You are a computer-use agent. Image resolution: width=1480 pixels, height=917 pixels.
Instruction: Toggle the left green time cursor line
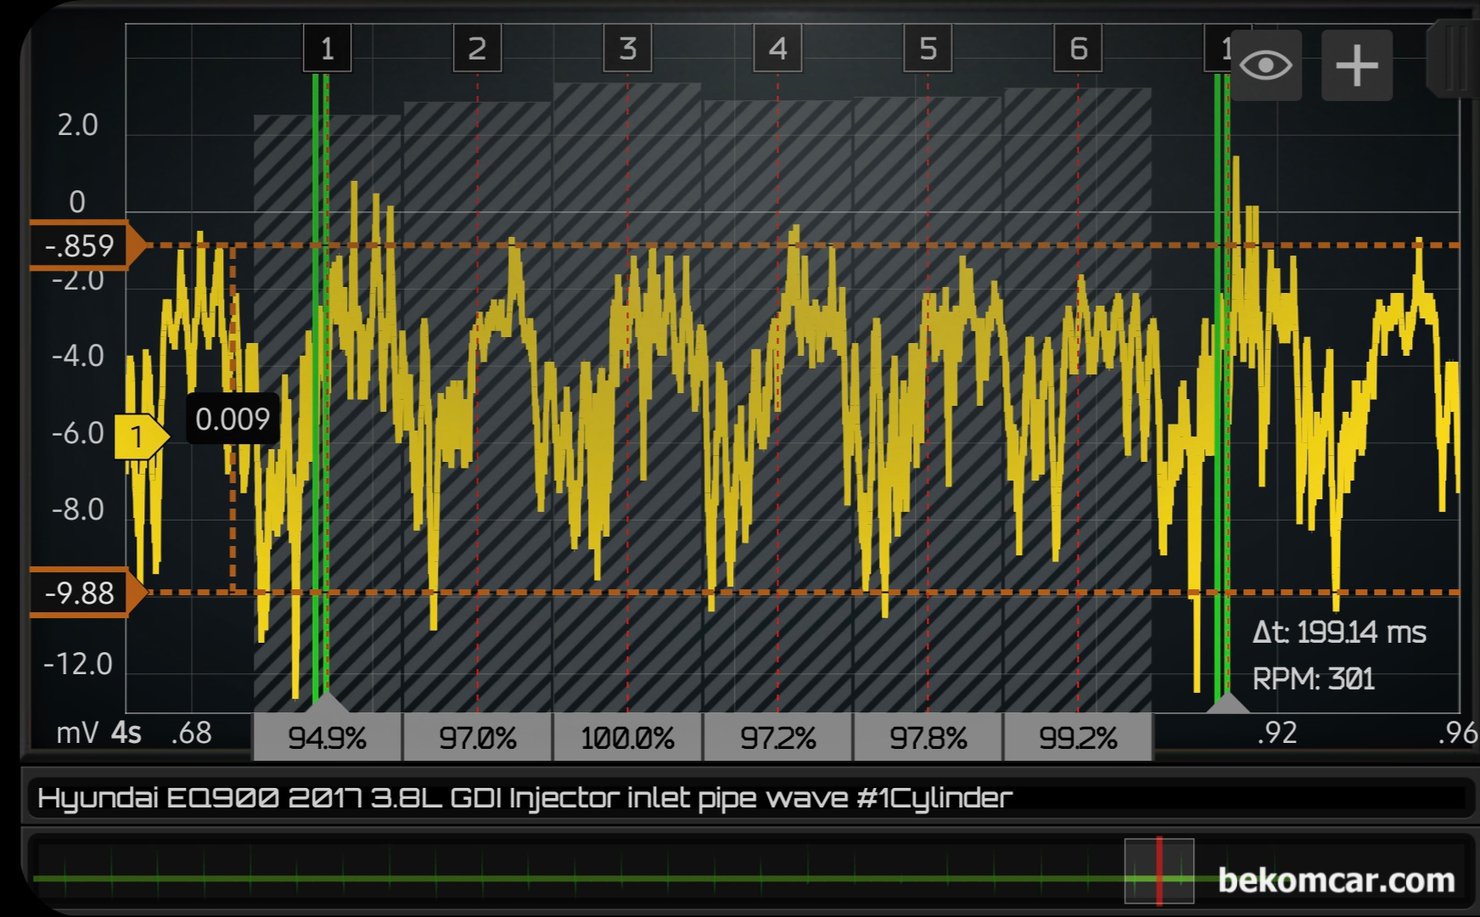[x=318, y=400]
